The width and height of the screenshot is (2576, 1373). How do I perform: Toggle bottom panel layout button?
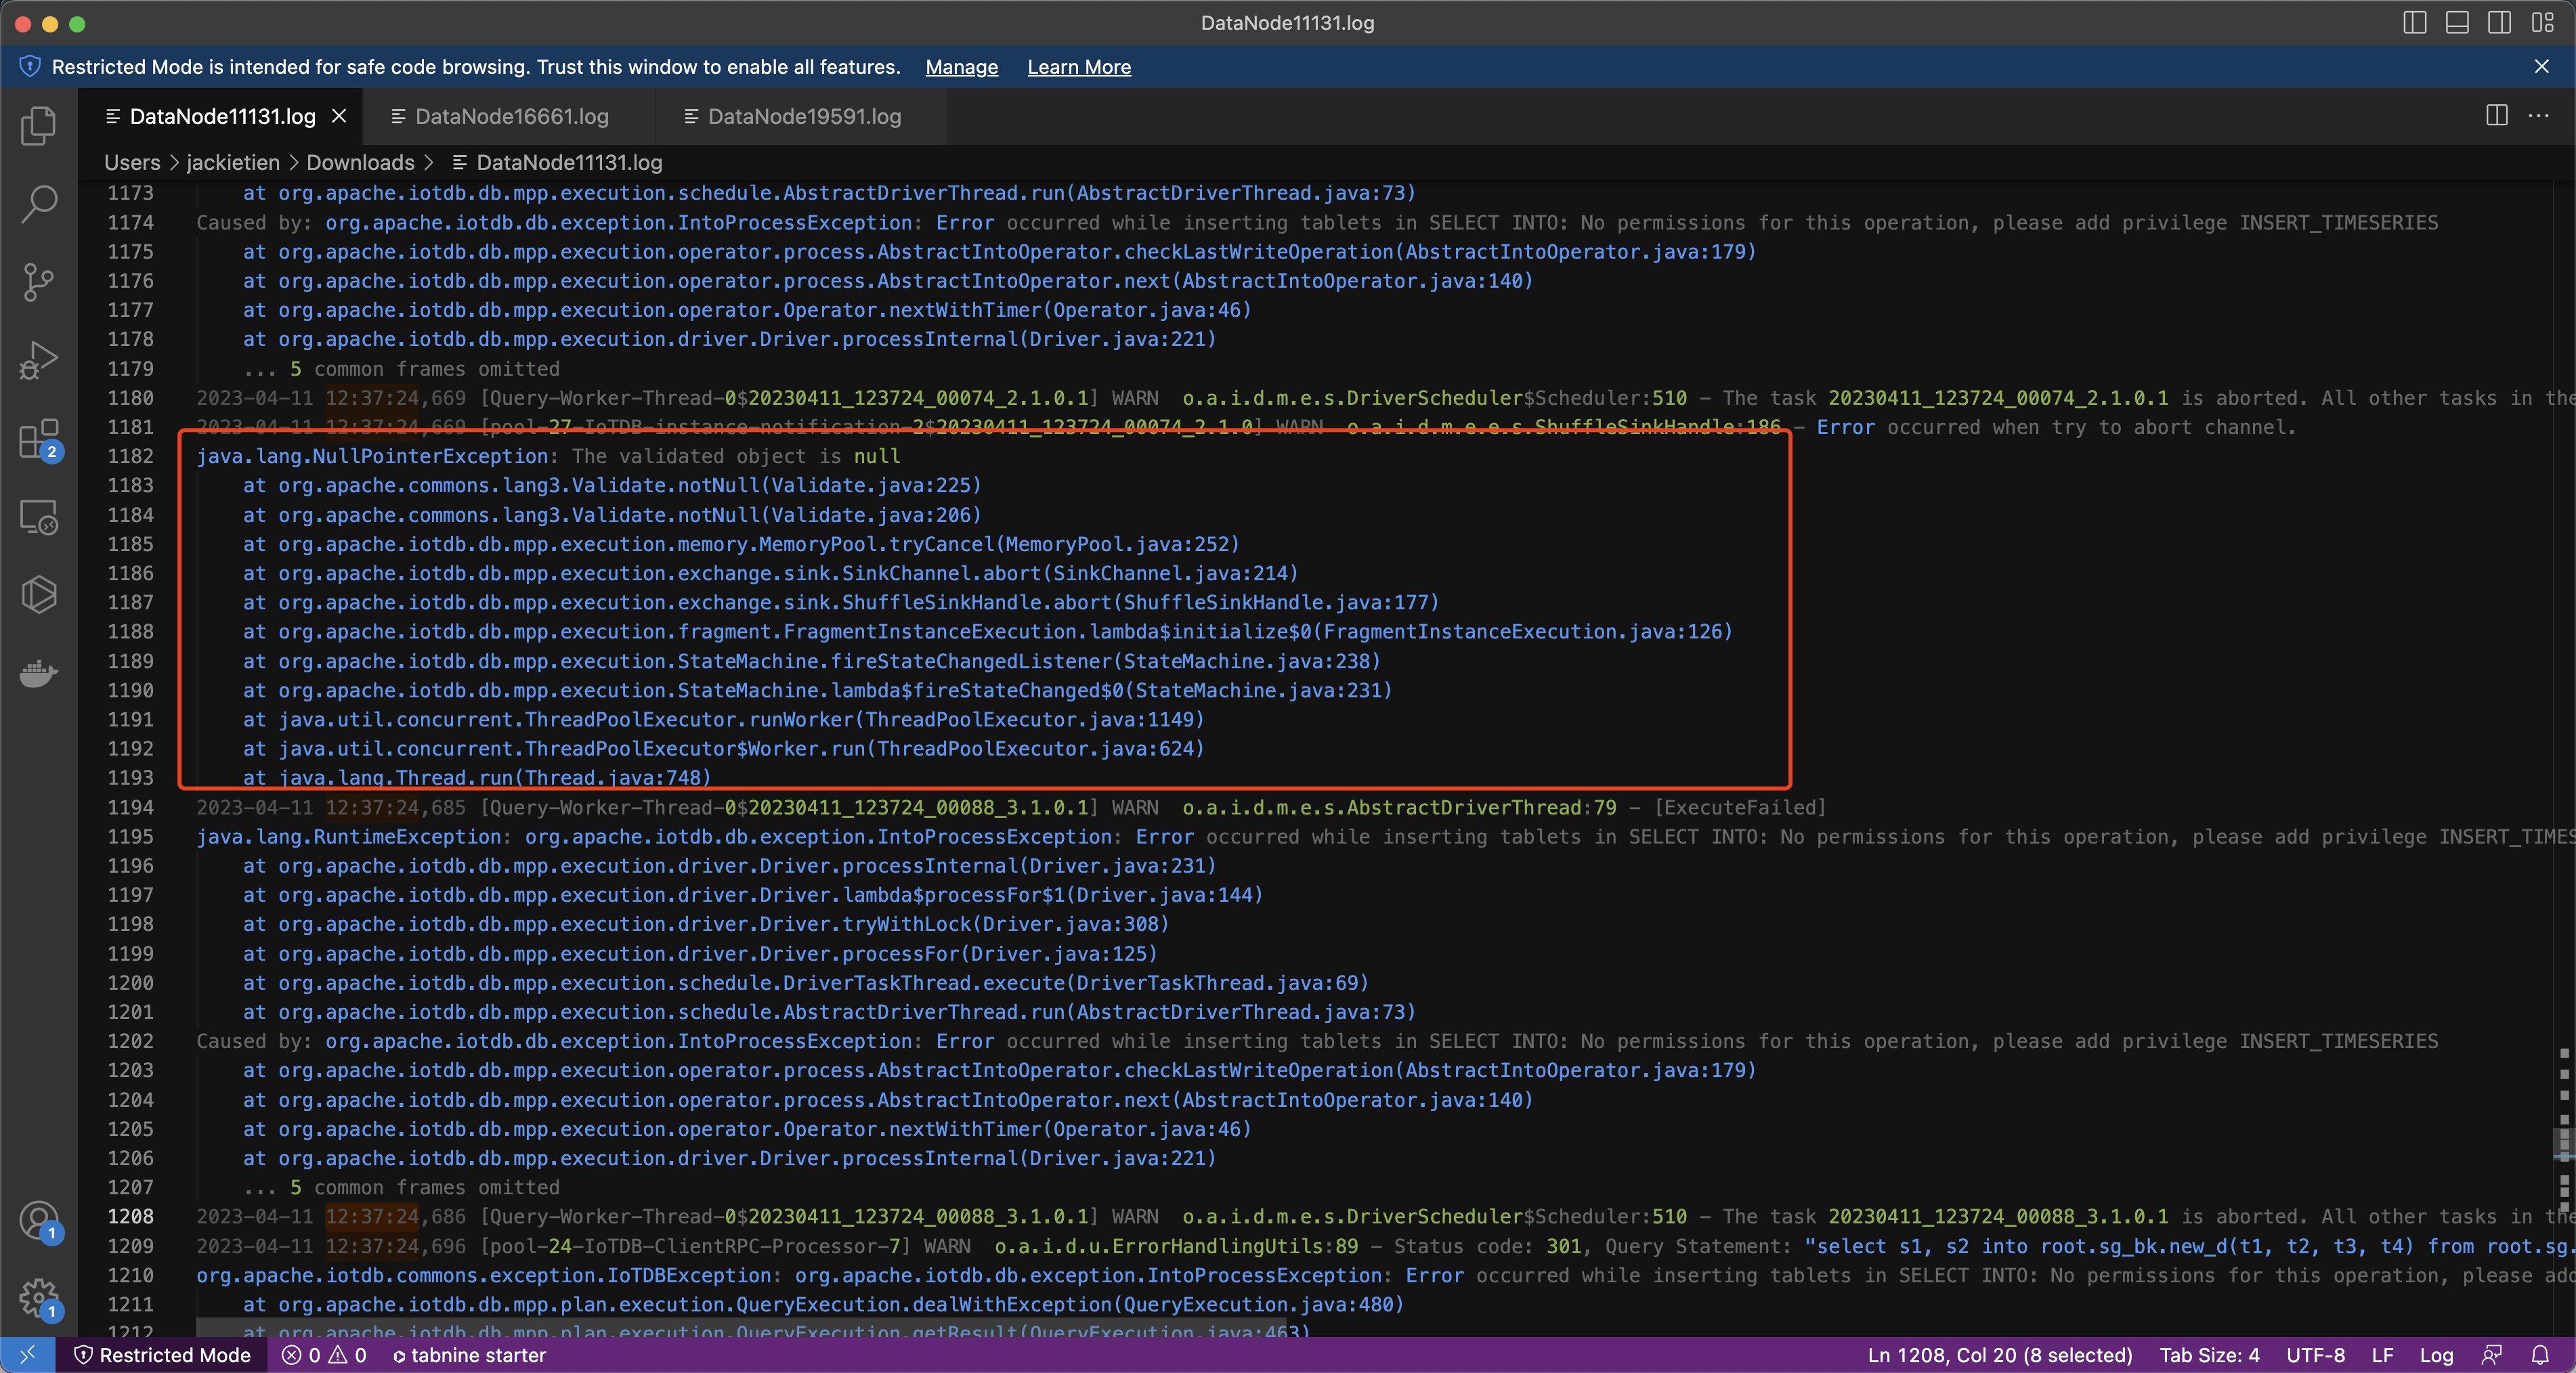[x=2457, y=22]
